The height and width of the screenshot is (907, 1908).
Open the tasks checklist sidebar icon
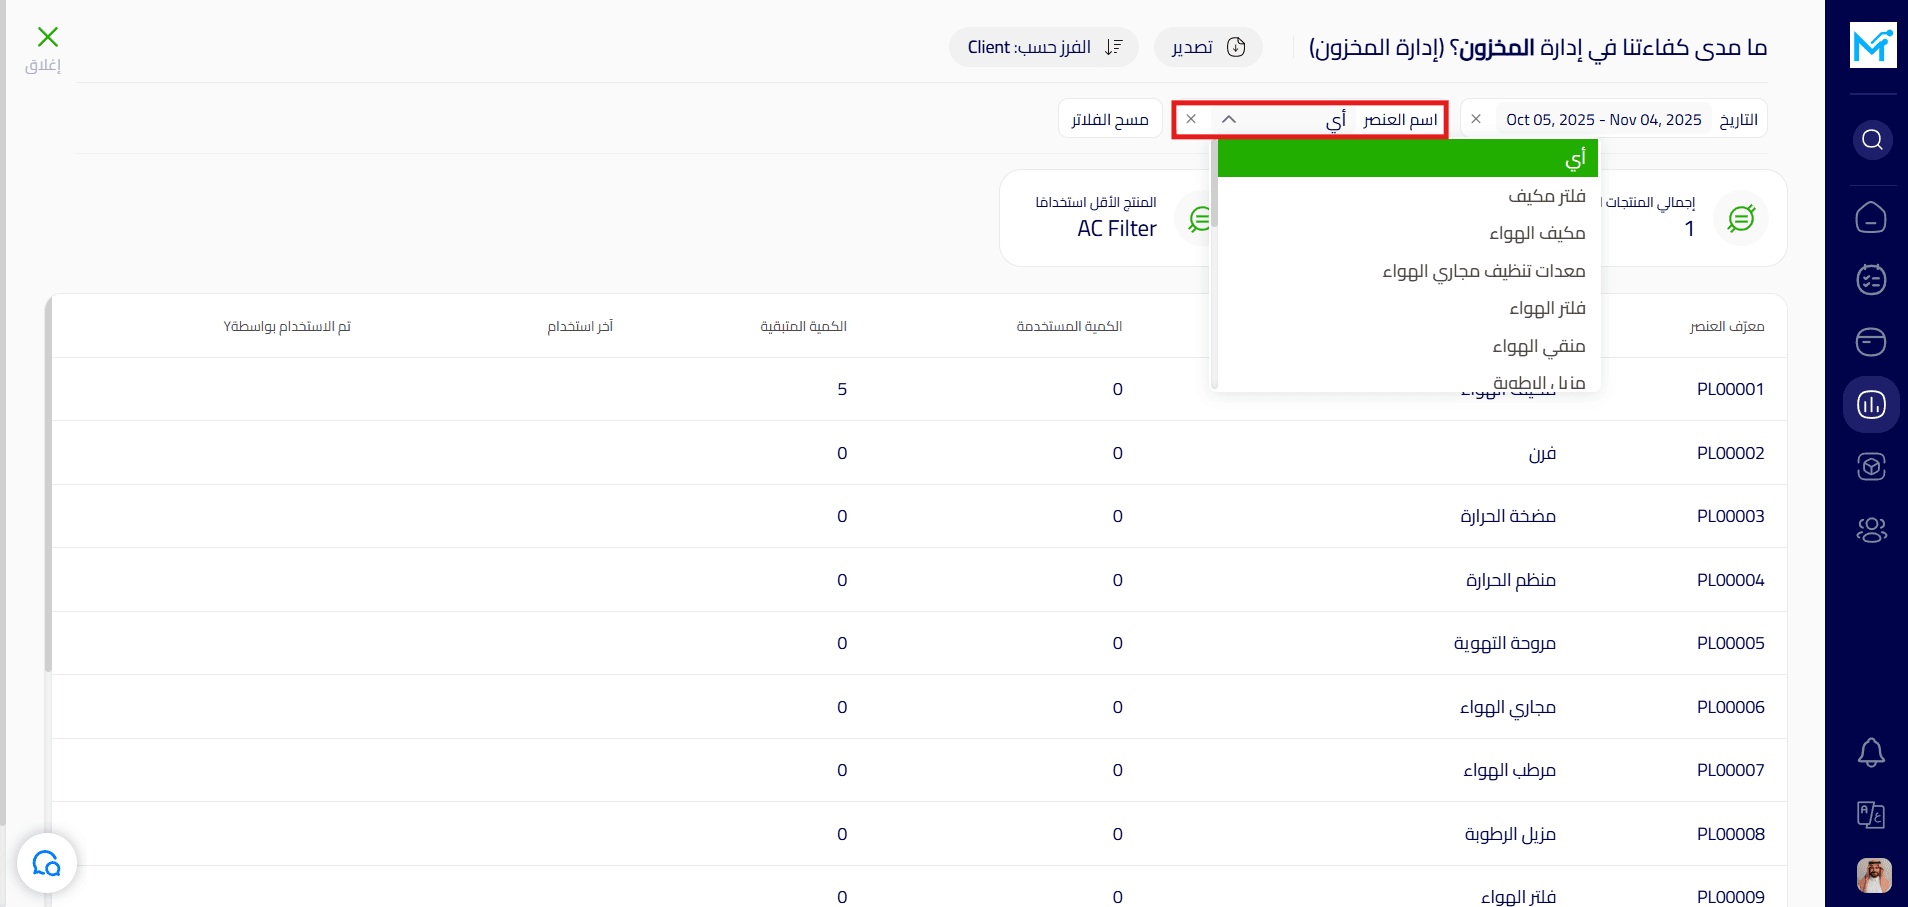tap(1871, 279)
